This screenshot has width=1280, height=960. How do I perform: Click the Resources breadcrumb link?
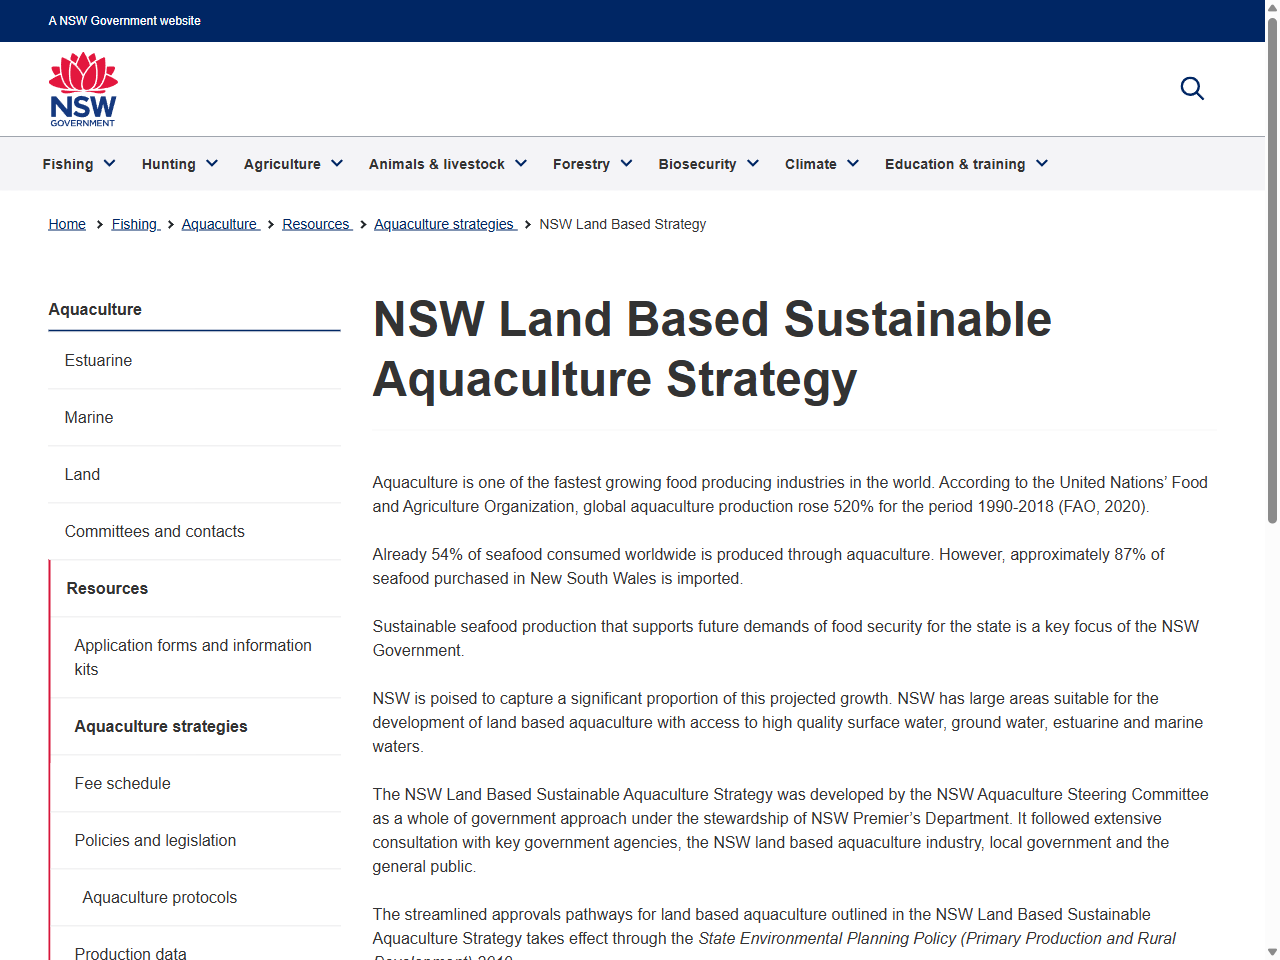tap(317, 224)
